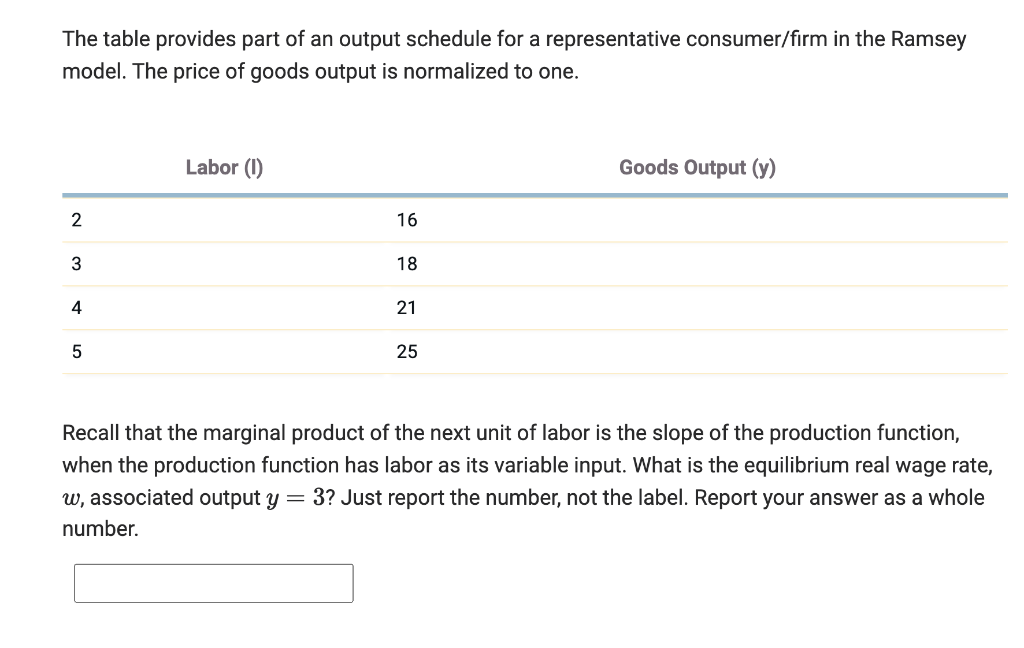Click the answer input field below the question
Screen dimensions: 1024x648
click(x=213, y=583)
